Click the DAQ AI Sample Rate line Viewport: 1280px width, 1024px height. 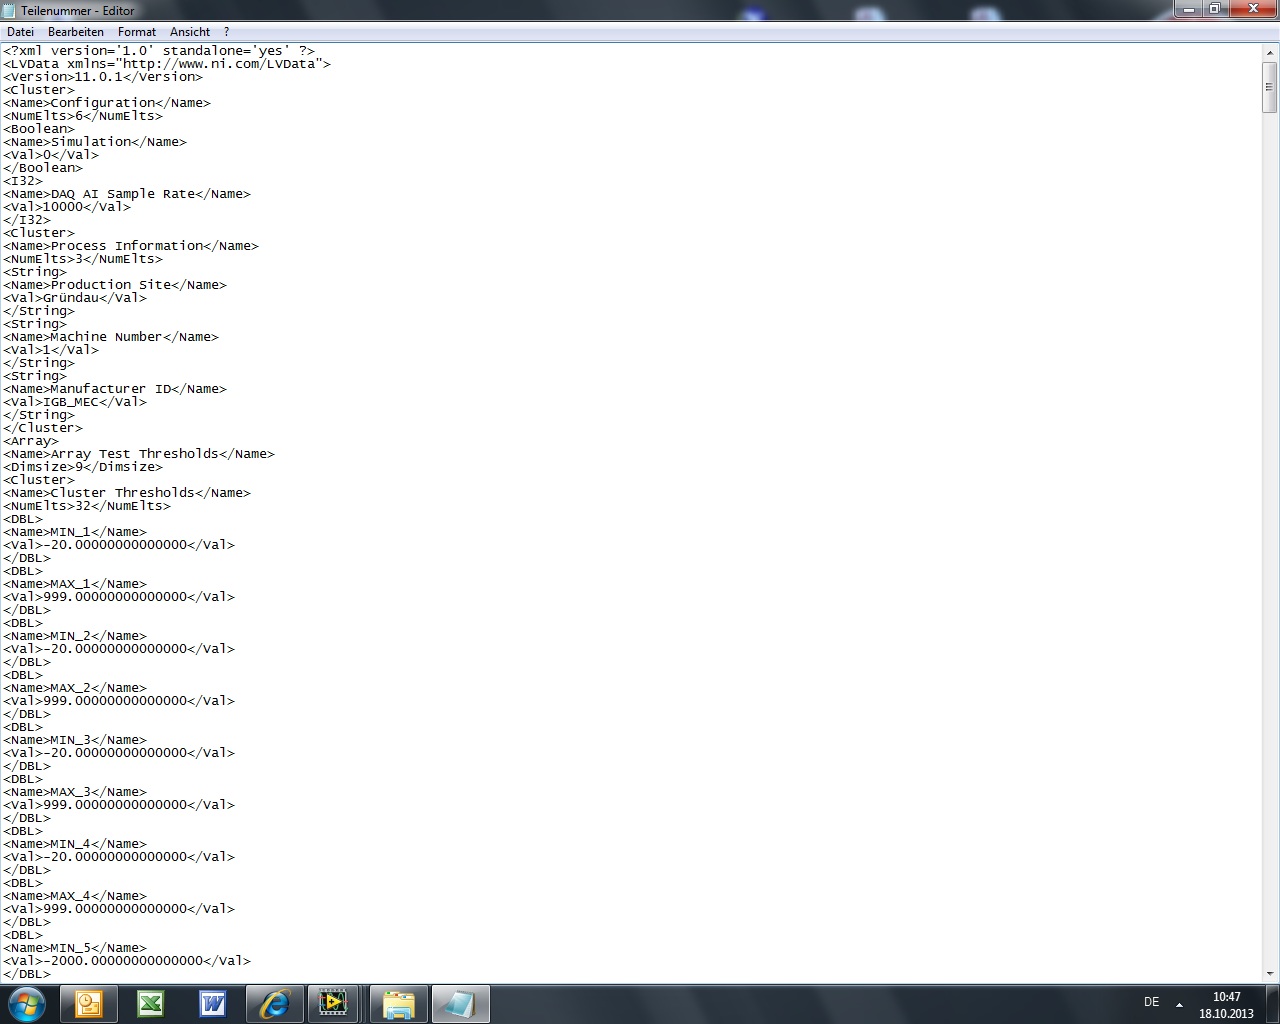pyautogui.click(x=127, y=194)
